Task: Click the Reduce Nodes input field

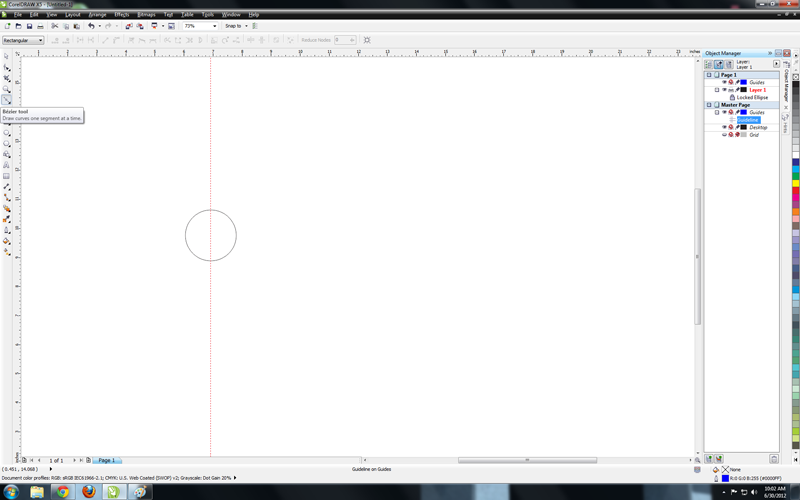Action: point(345,40)
